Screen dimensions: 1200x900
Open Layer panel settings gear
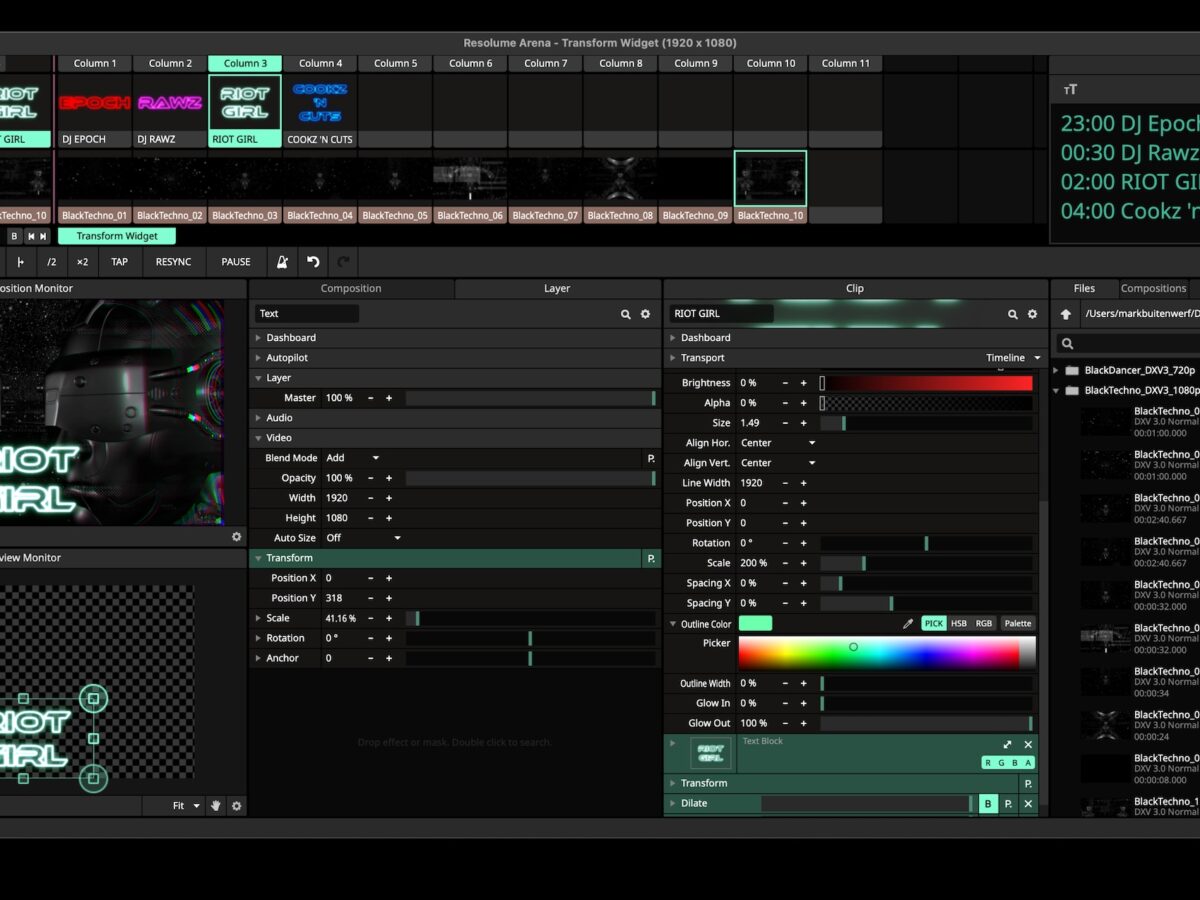pos(645,314)
